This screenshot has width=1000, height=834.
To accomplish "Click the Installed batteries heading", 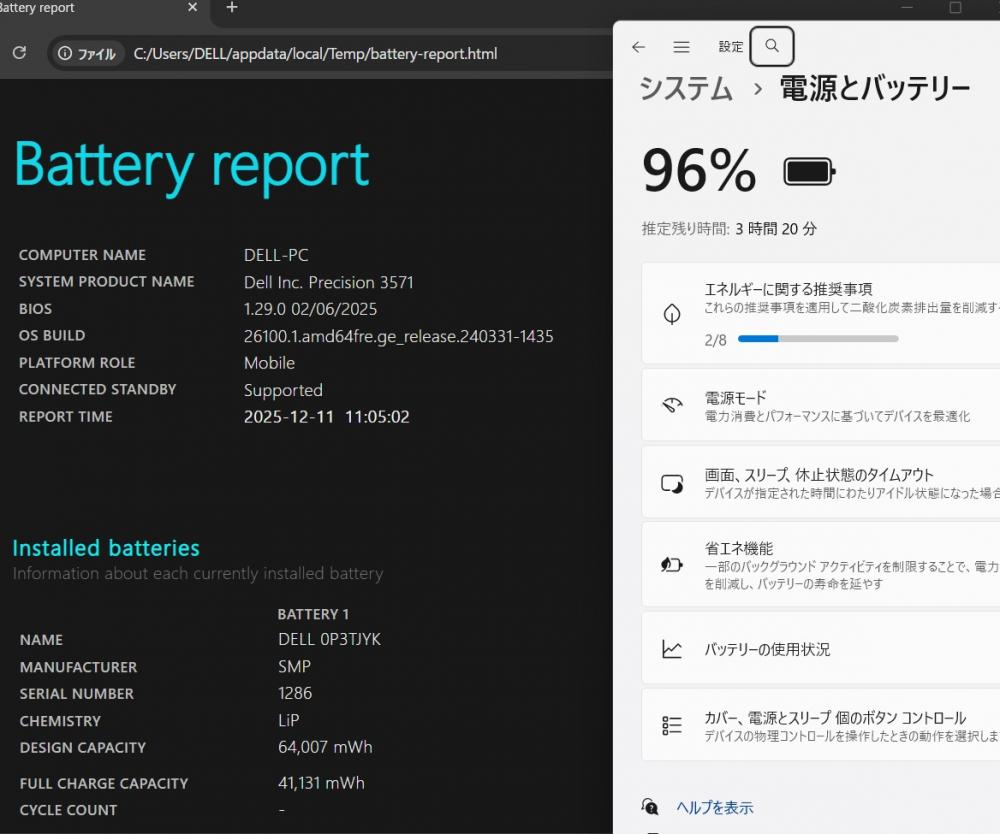I will pyautogui.click(x=106, y=548).
